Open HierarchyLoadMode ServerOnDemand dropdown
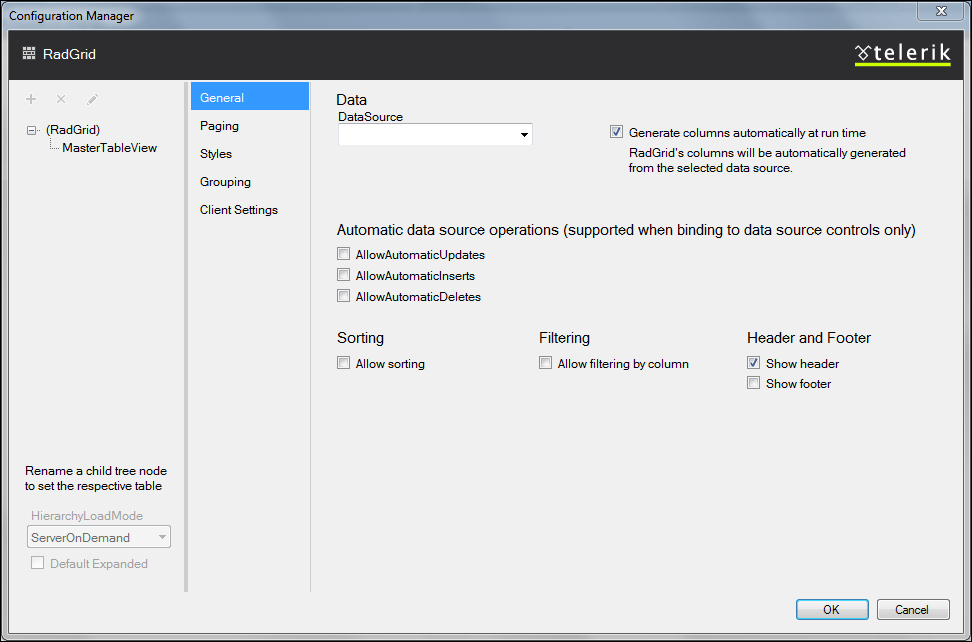Viewport: 972px width, 642px height. coord(99,537)
